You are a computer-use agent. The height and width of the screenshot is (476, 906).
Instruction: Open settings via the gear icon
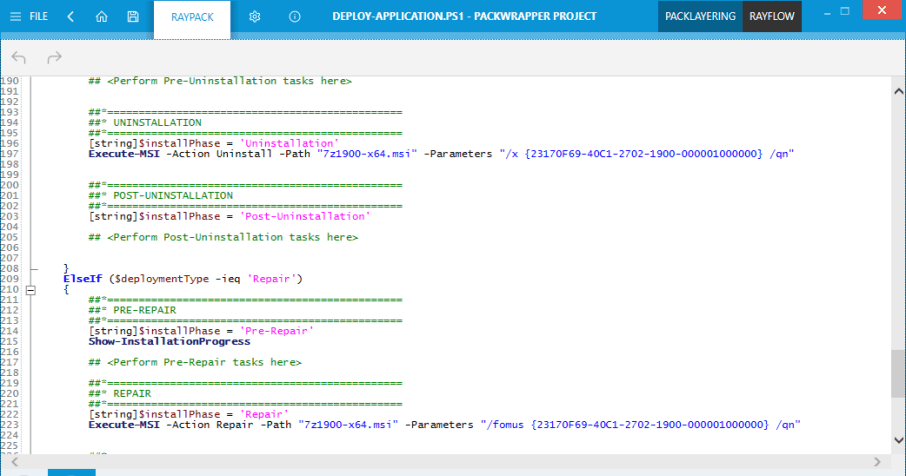(x=255, y=16)
